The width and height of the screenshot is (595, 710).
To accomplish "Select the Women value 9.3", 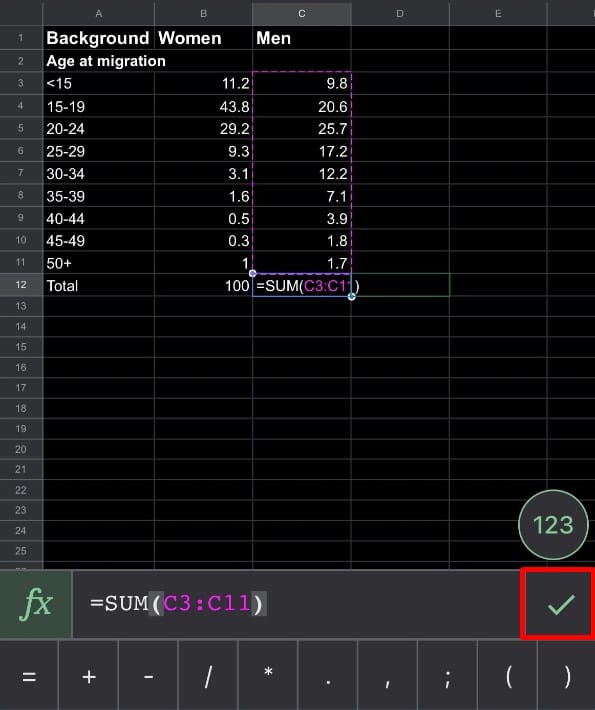I will (203, 151).
